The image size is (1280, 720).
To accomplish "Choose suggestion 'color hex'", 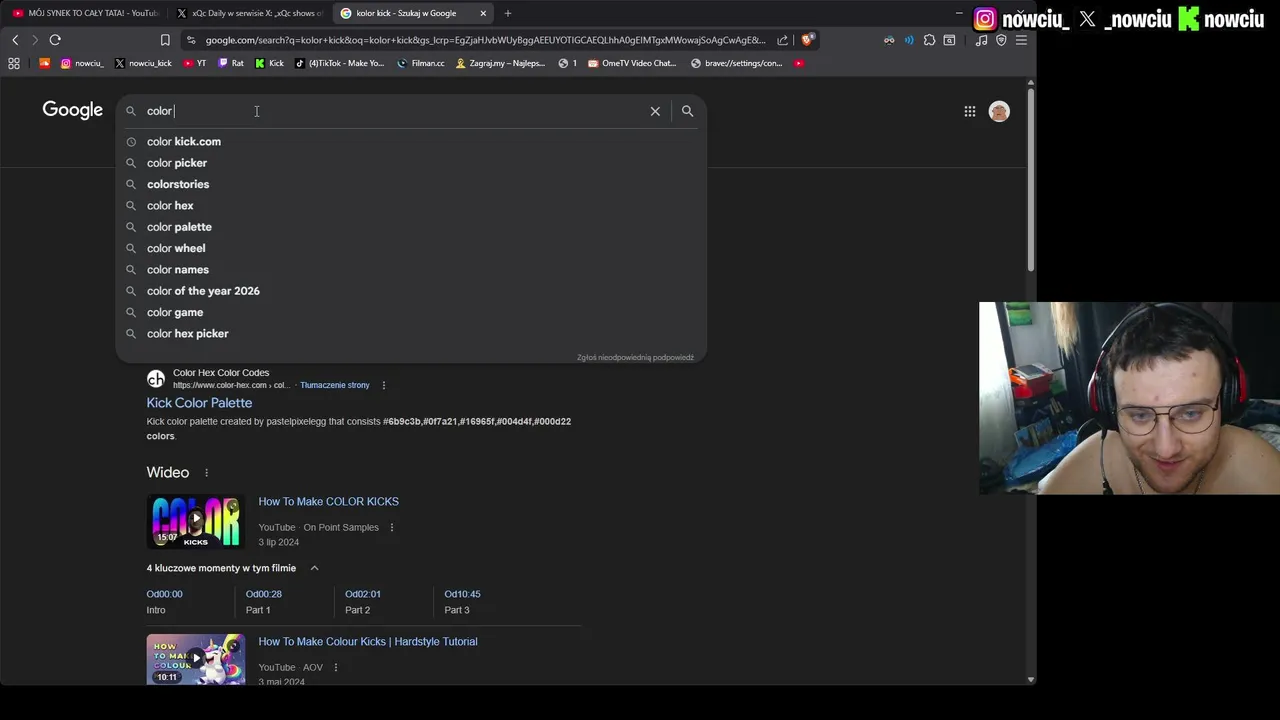I will (x=411, y=206).
